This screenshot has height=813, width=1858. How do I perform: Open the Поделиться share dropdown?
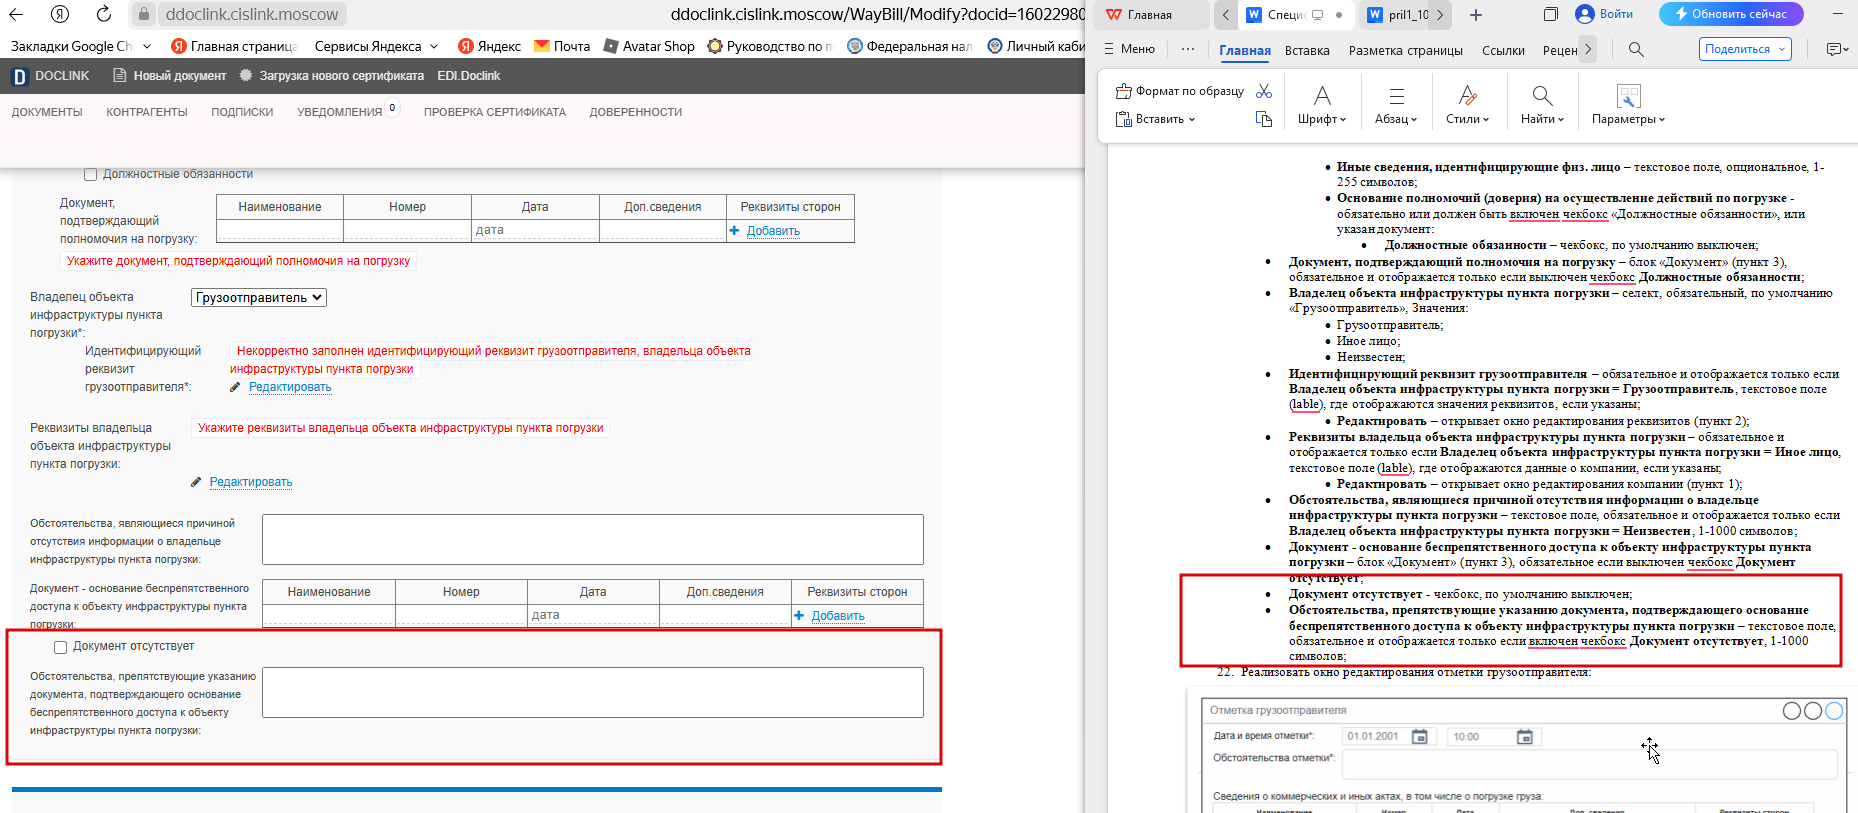[1745, 49]
